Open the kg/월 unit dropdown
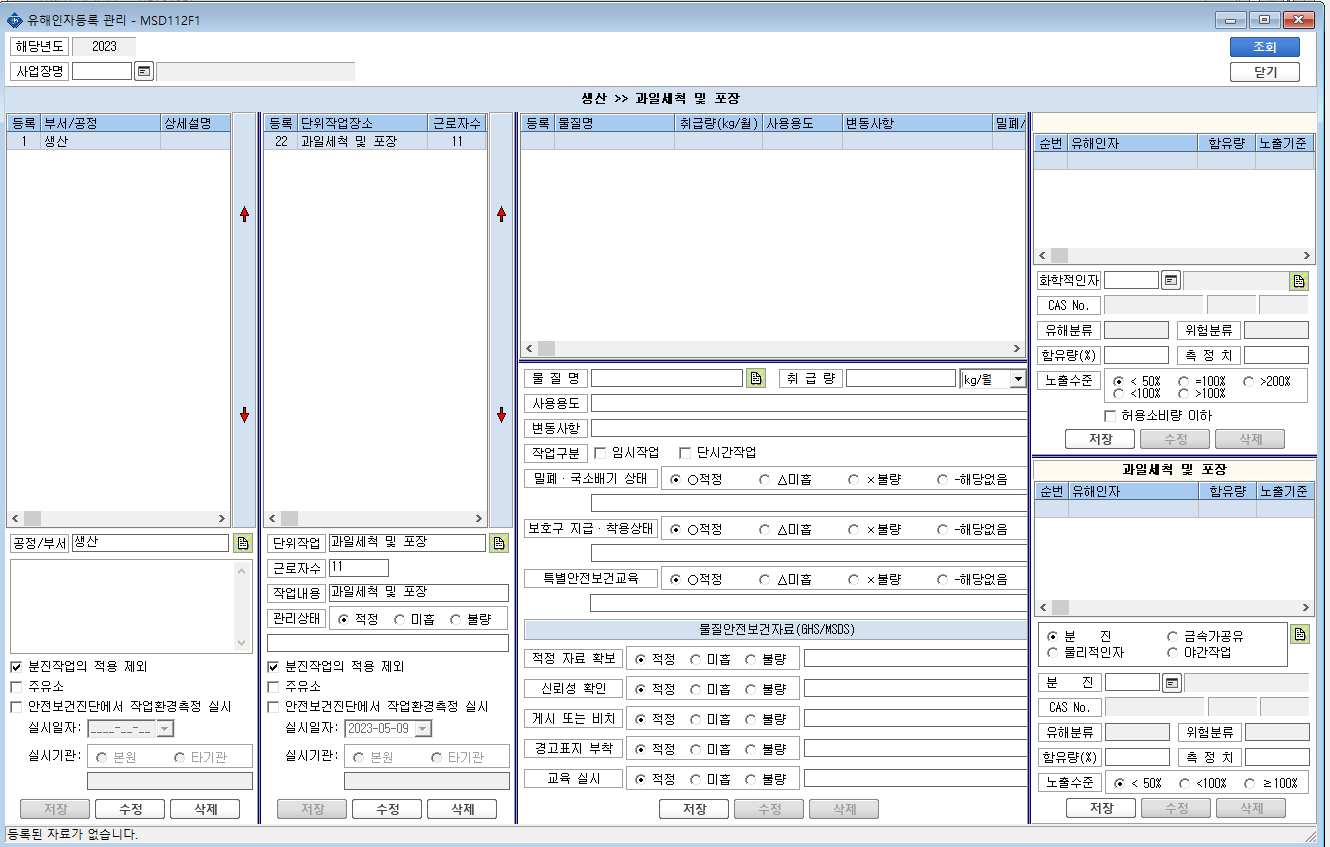 [x=1017, y=379]
